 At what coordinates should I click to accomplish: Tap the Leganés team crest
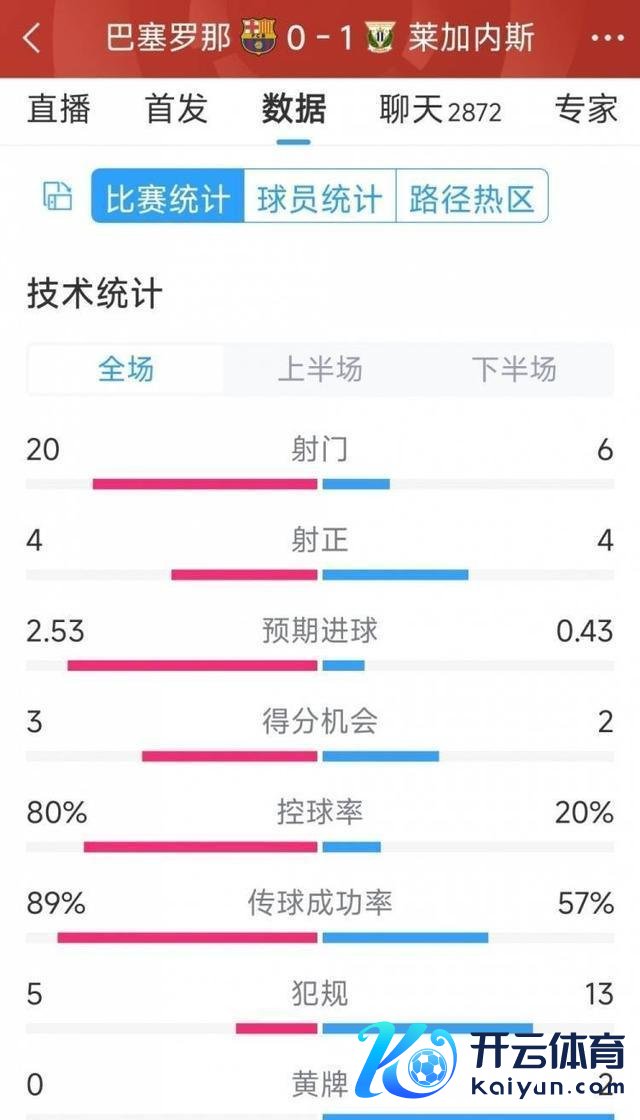click(380, 39)
